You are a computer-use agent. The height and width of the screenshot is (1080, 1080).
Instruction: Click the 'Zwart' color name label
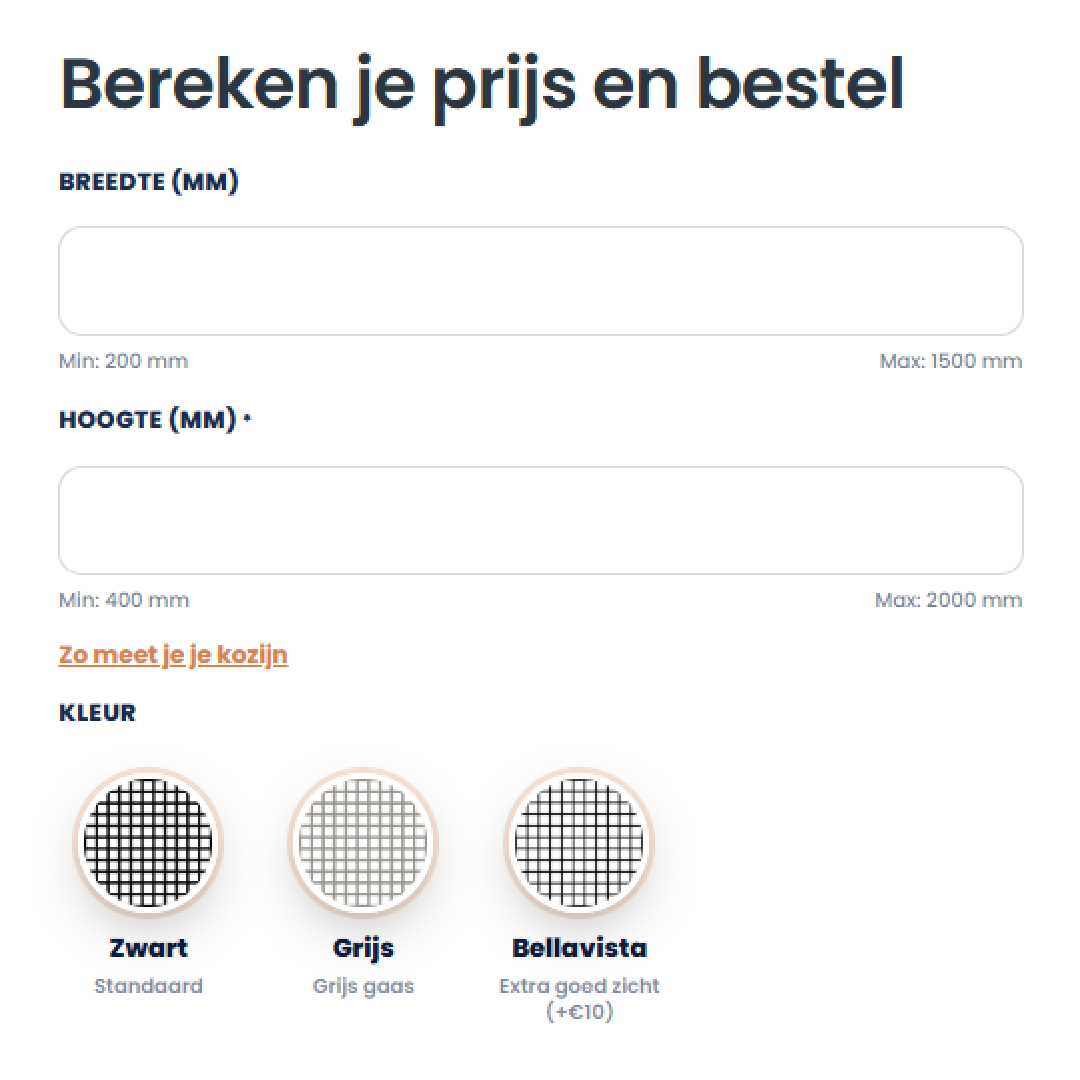pyautogui.click(x=148, y=947)
